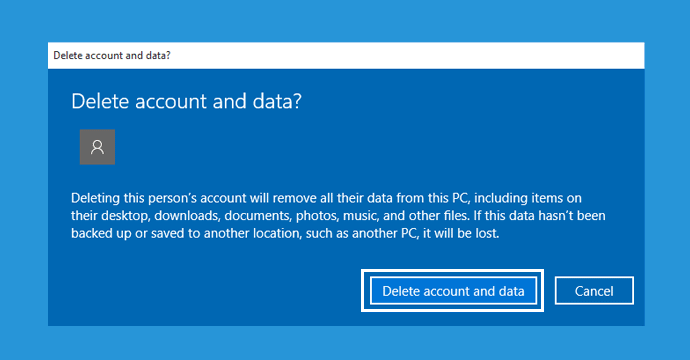Image resolution: width=690 pixels, height=360 pixels.
Task: Click the person silhouette glyph in gray tile
Action: tap(97, 147)
